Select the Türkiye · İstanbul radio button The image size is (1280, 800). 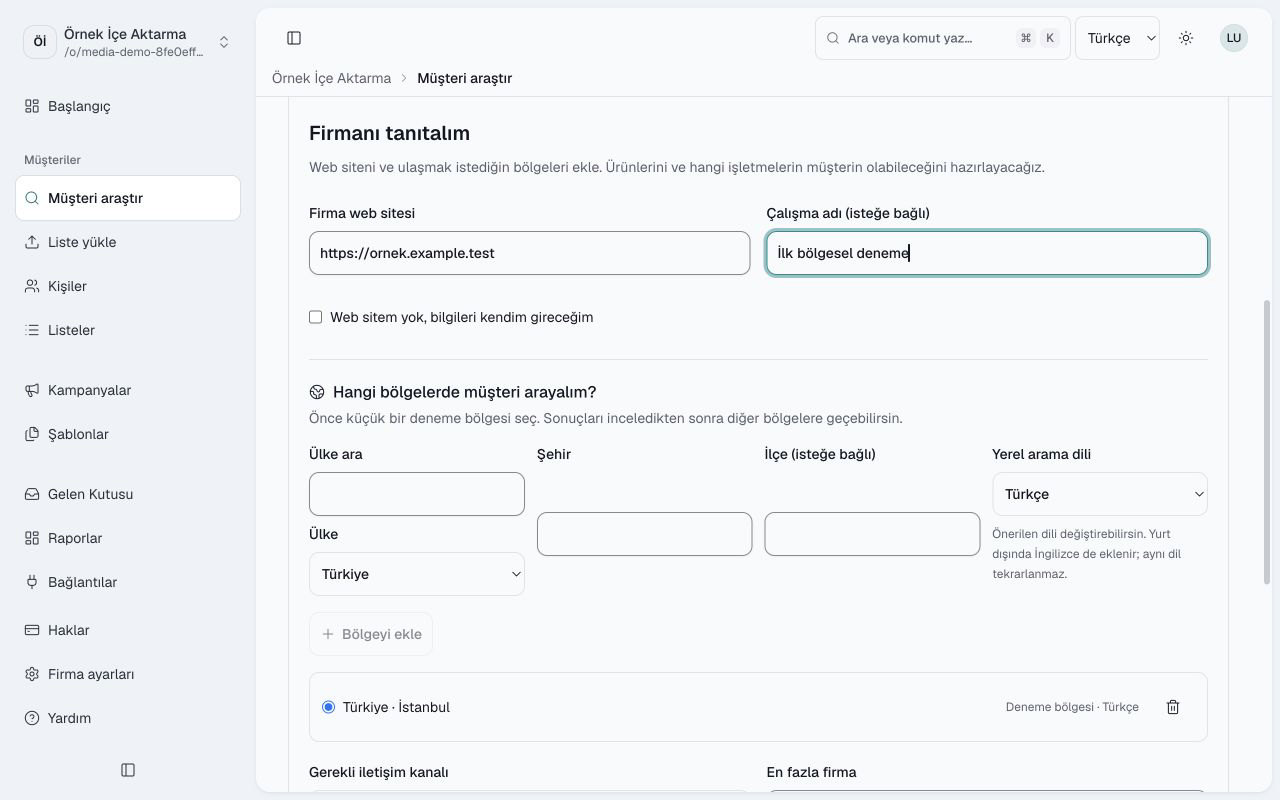(329, 707)
